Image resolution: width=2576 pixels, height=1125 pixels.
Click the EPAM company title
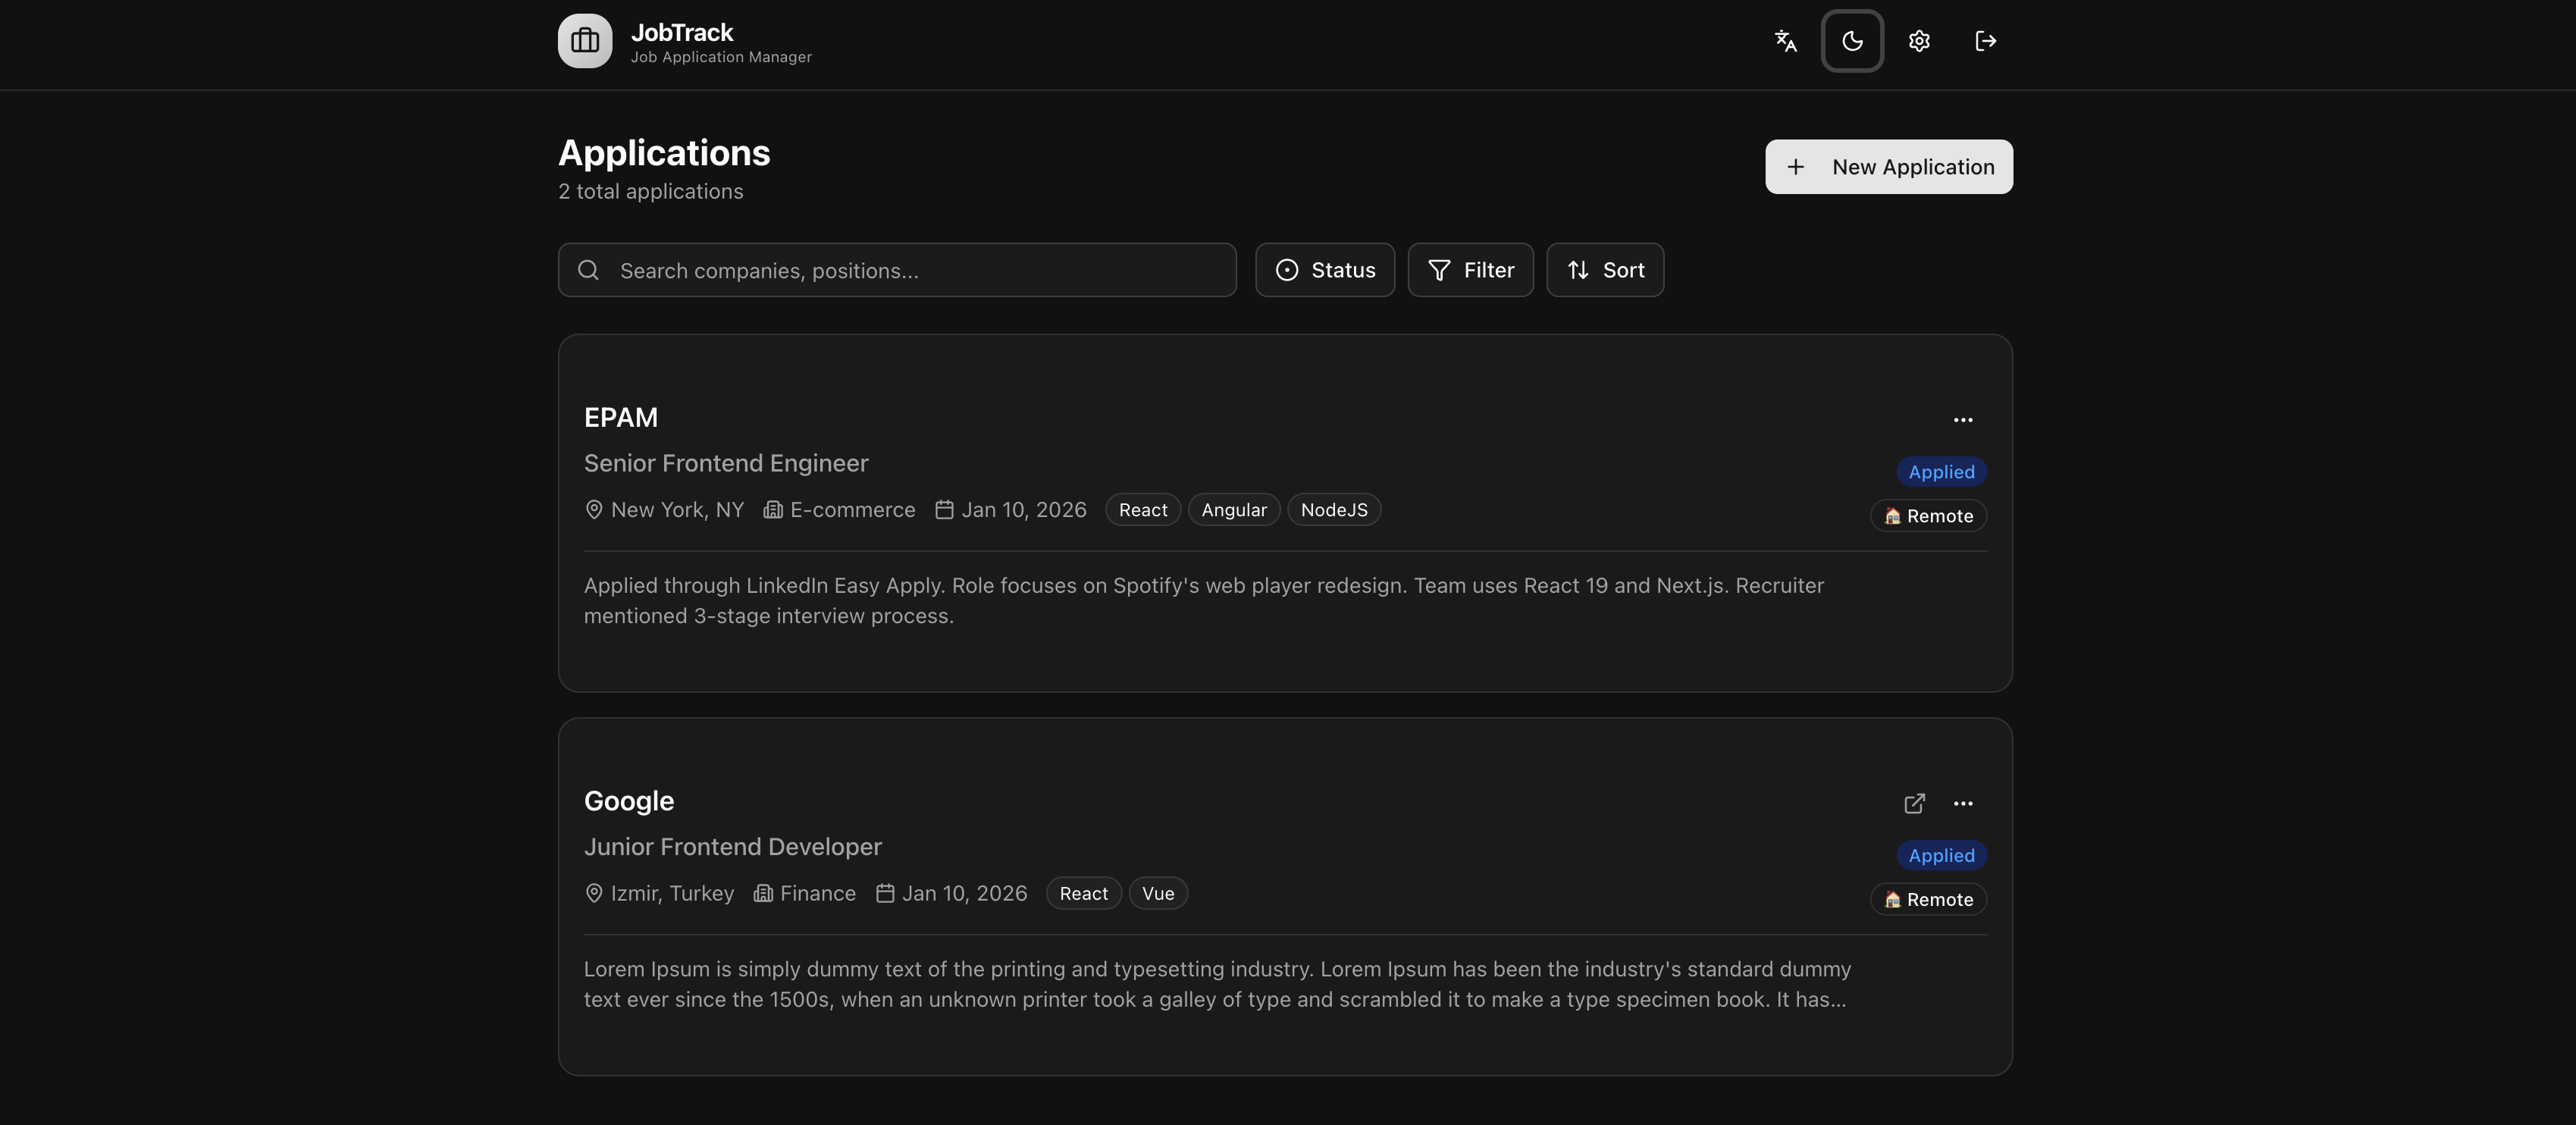pos(620,418)
